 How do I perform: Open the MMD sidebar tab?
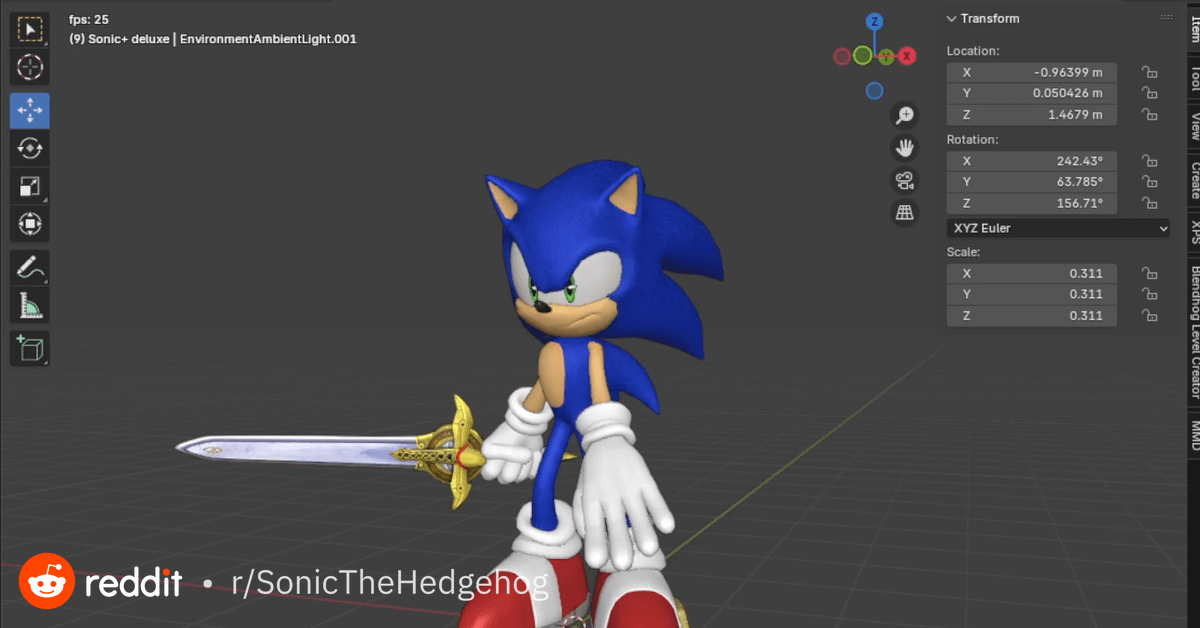click(1194, 435)
